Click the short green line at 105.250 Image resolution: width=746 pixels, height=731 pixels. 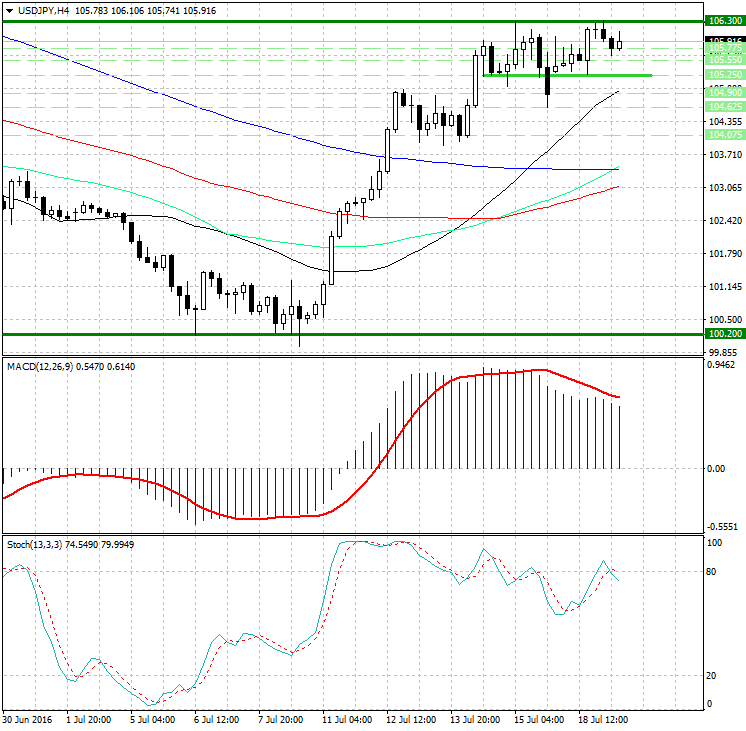click(566, 75)
